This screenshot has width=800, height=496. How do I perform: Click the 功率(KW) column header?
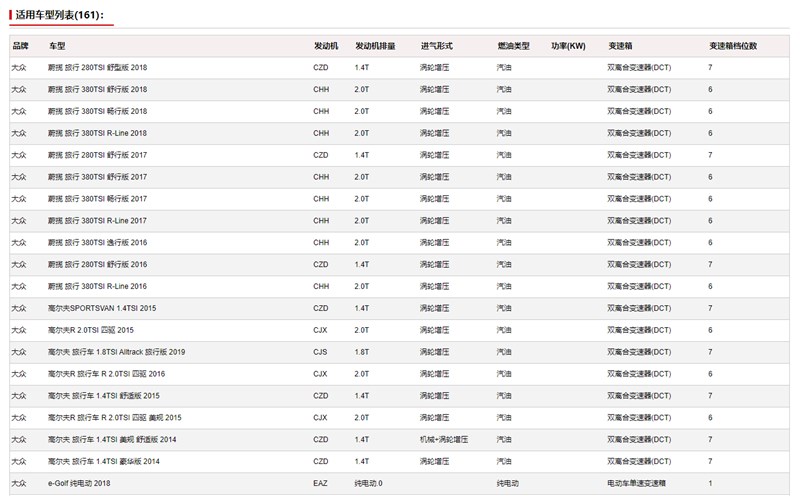point(568,46)
